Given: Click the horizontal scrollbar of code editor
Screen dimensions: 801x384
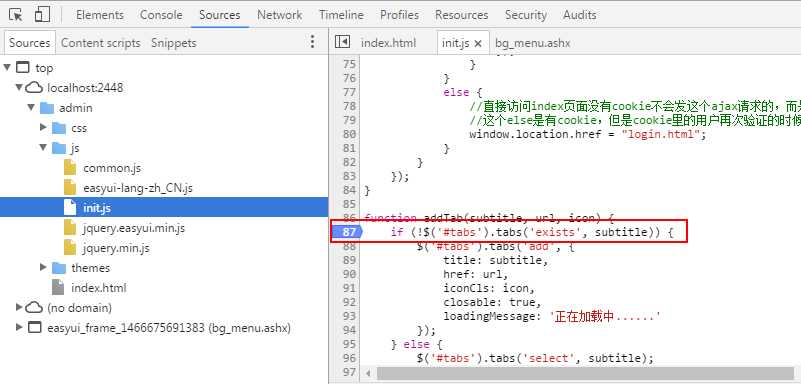Looking at the screenshot, I should pos(585,373).
